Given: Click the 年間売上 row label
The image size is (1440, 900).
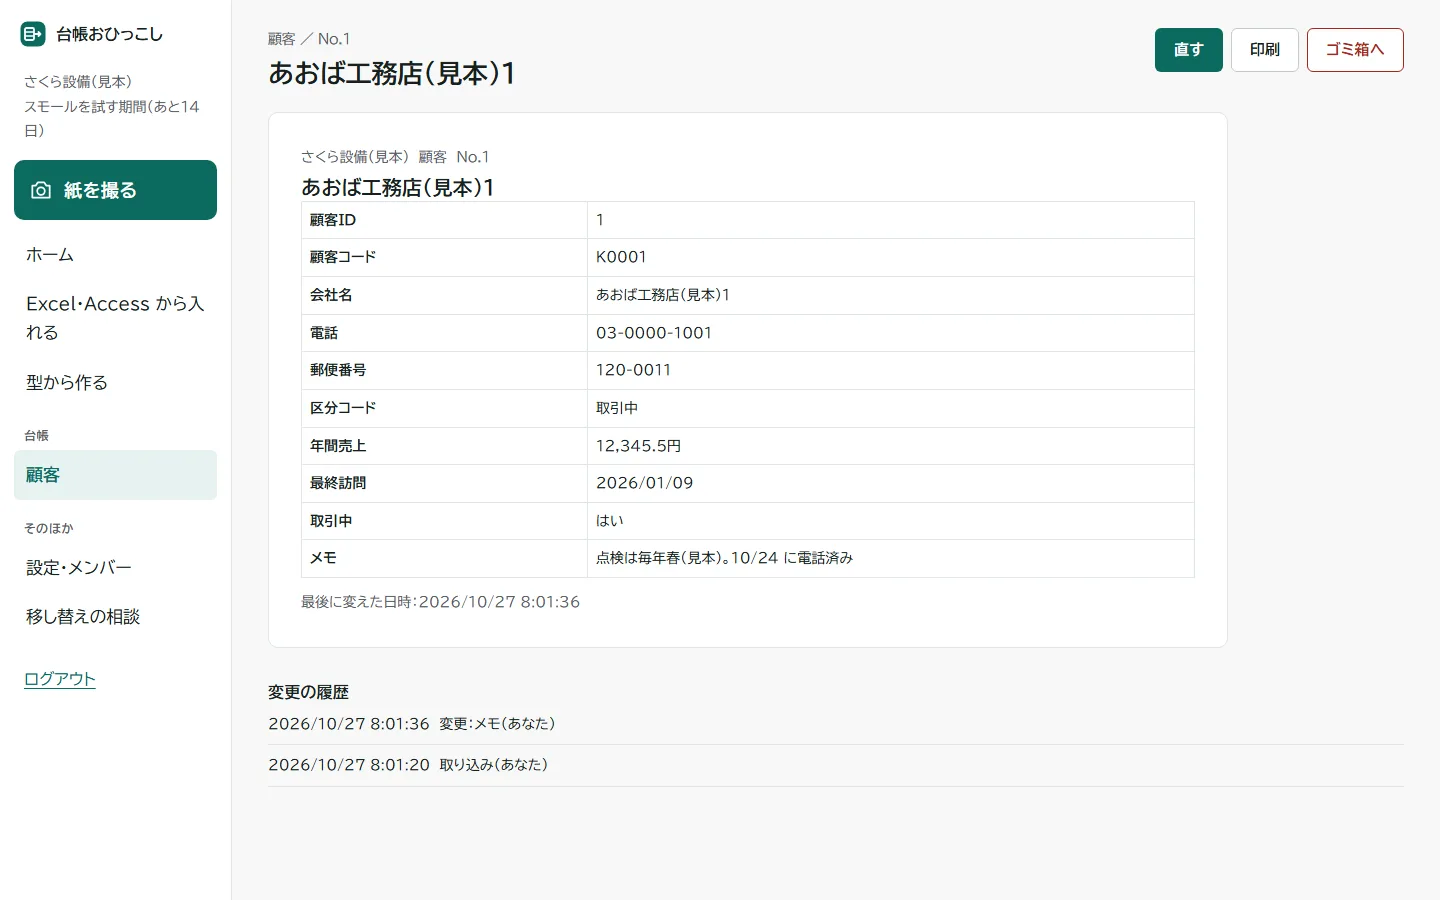Looking at the screenshot, I should click(x=338, y=446).
